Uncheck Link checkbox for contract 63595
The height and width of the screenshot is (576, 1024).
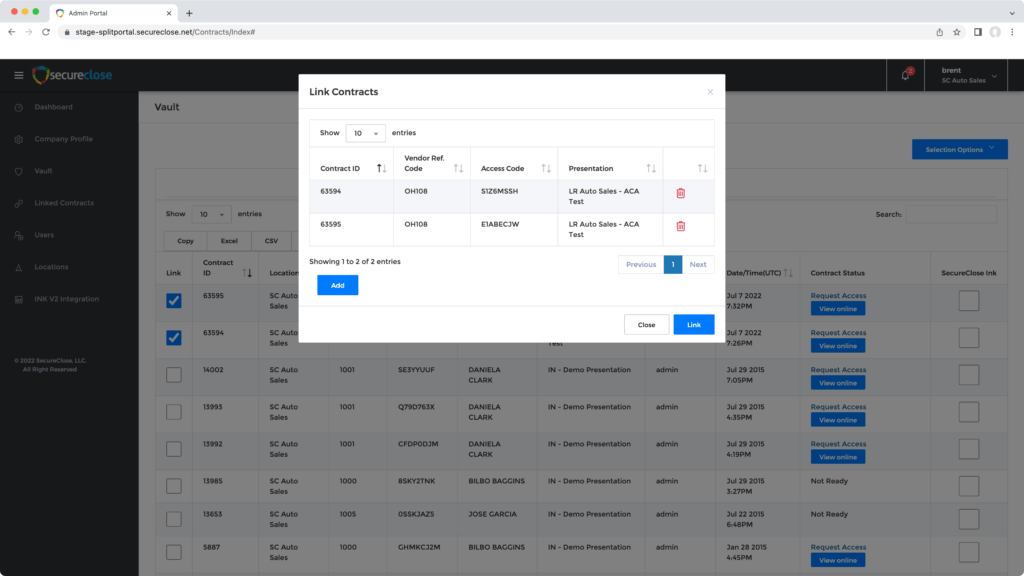tap(174, 301)
